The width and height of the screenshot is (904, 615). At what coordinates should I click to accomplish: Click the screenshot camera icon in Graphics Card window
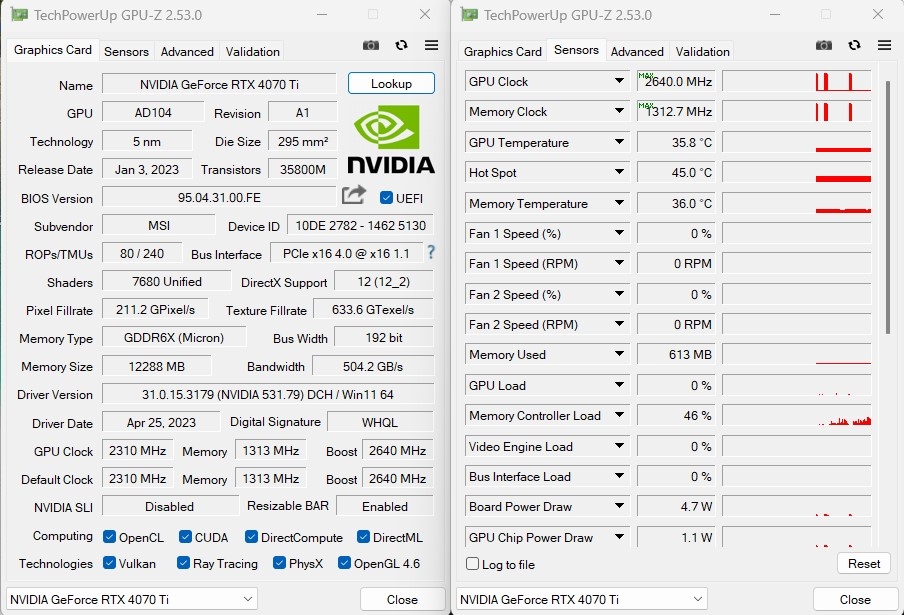(x=371, y=45)
